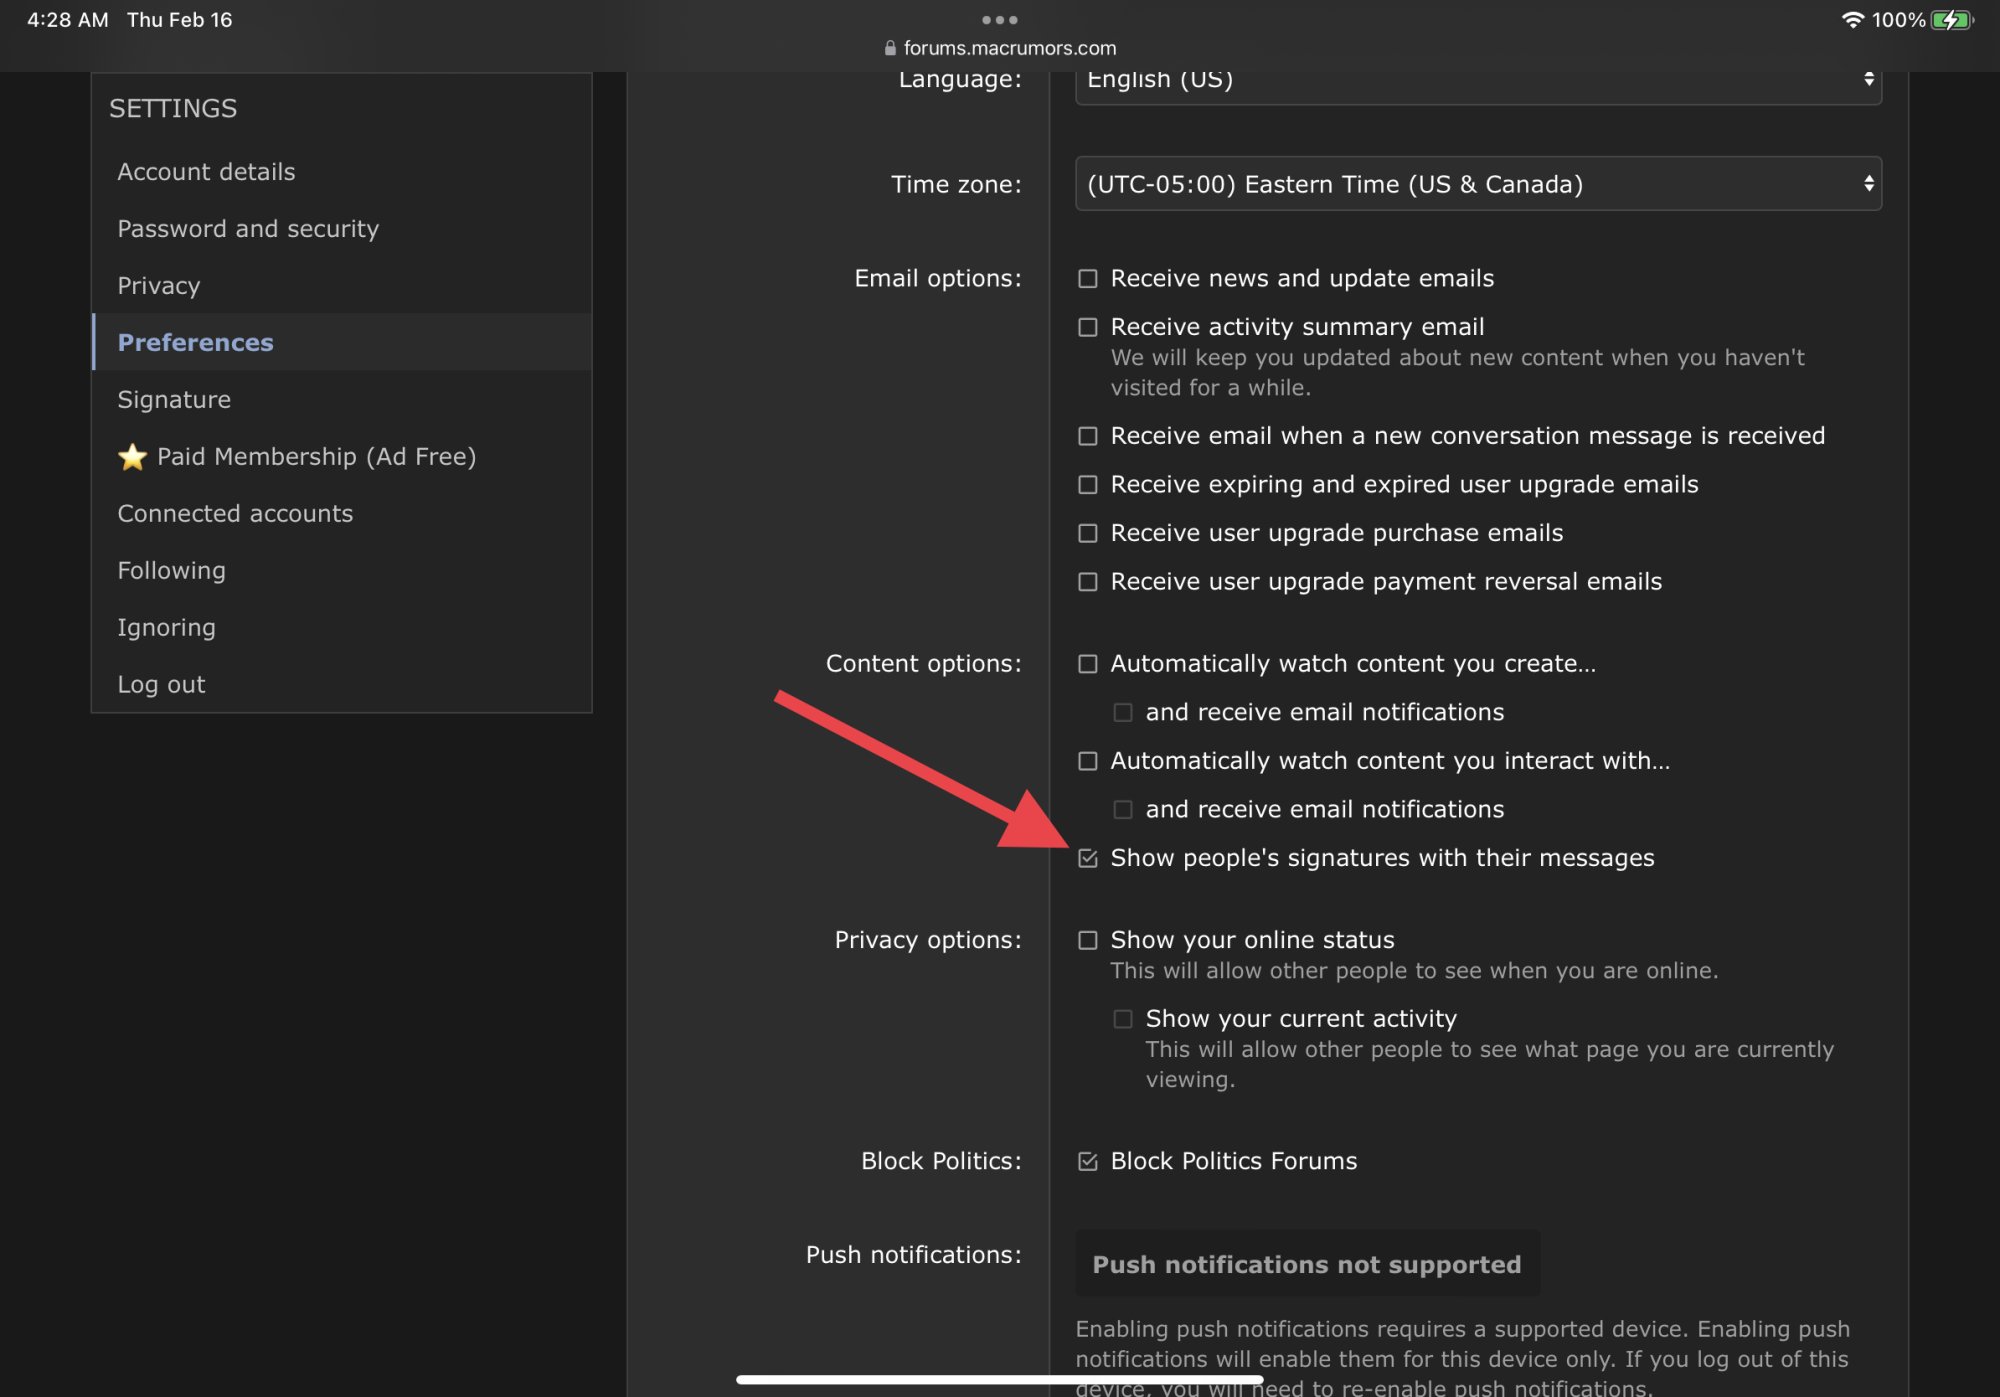Screen dimensions: 2000x1397
Task: Tap the battery charging icon
Action: pos(1951,20)
